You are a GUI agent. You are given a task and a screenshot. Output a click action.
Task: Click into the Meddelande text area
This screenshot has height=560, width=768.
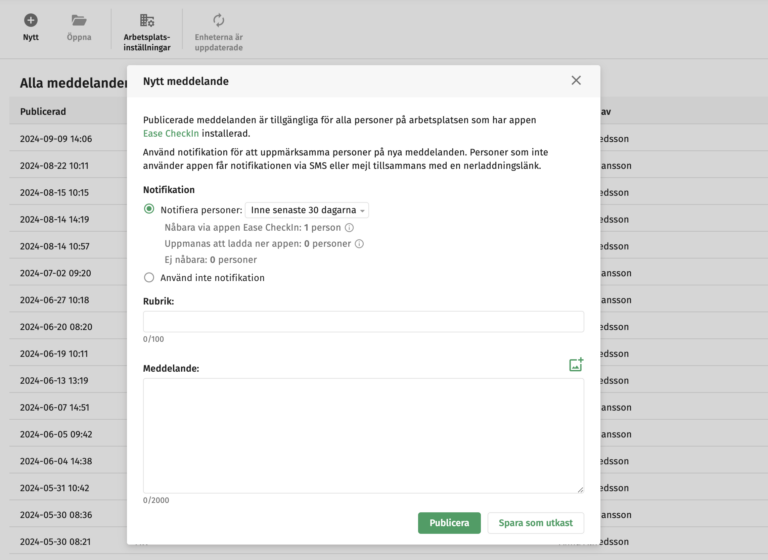363,435
